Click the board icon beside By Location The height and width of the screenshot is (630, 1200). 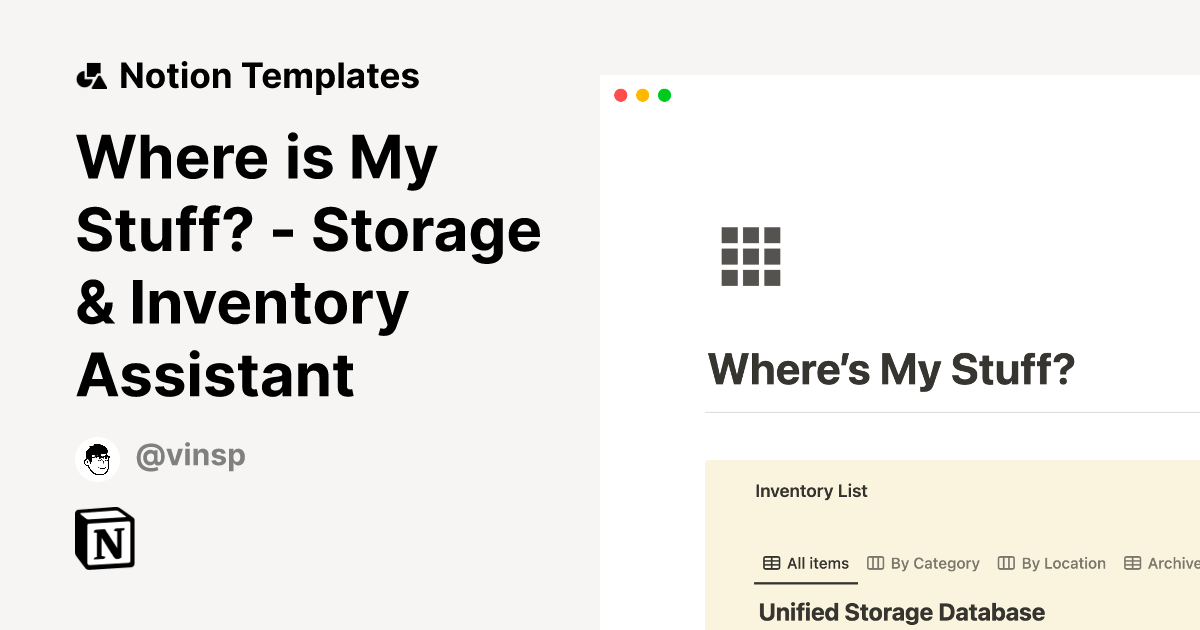[x=1004, y=563]
